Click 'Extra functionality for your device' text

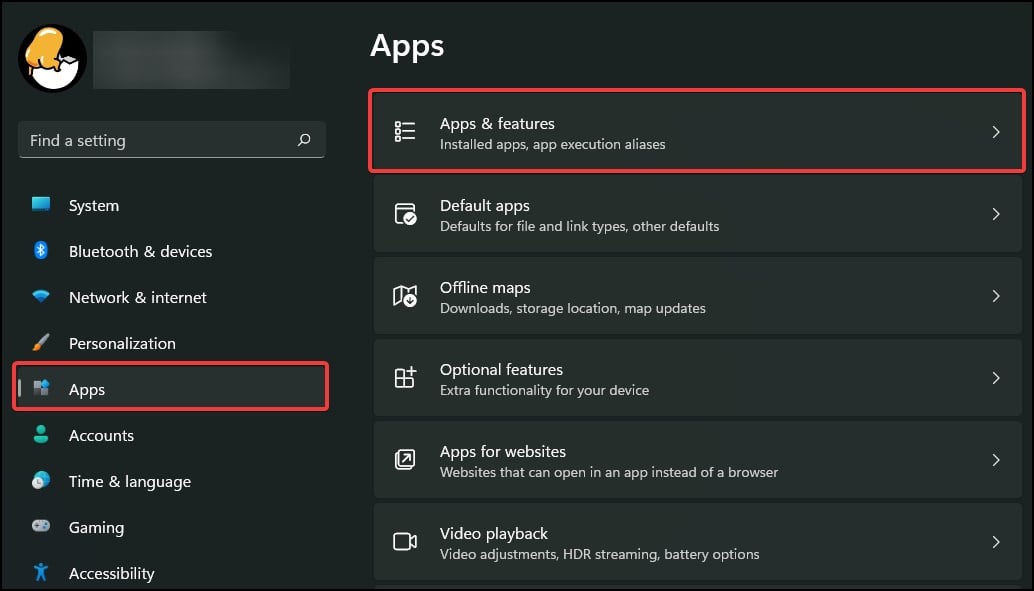544,390
